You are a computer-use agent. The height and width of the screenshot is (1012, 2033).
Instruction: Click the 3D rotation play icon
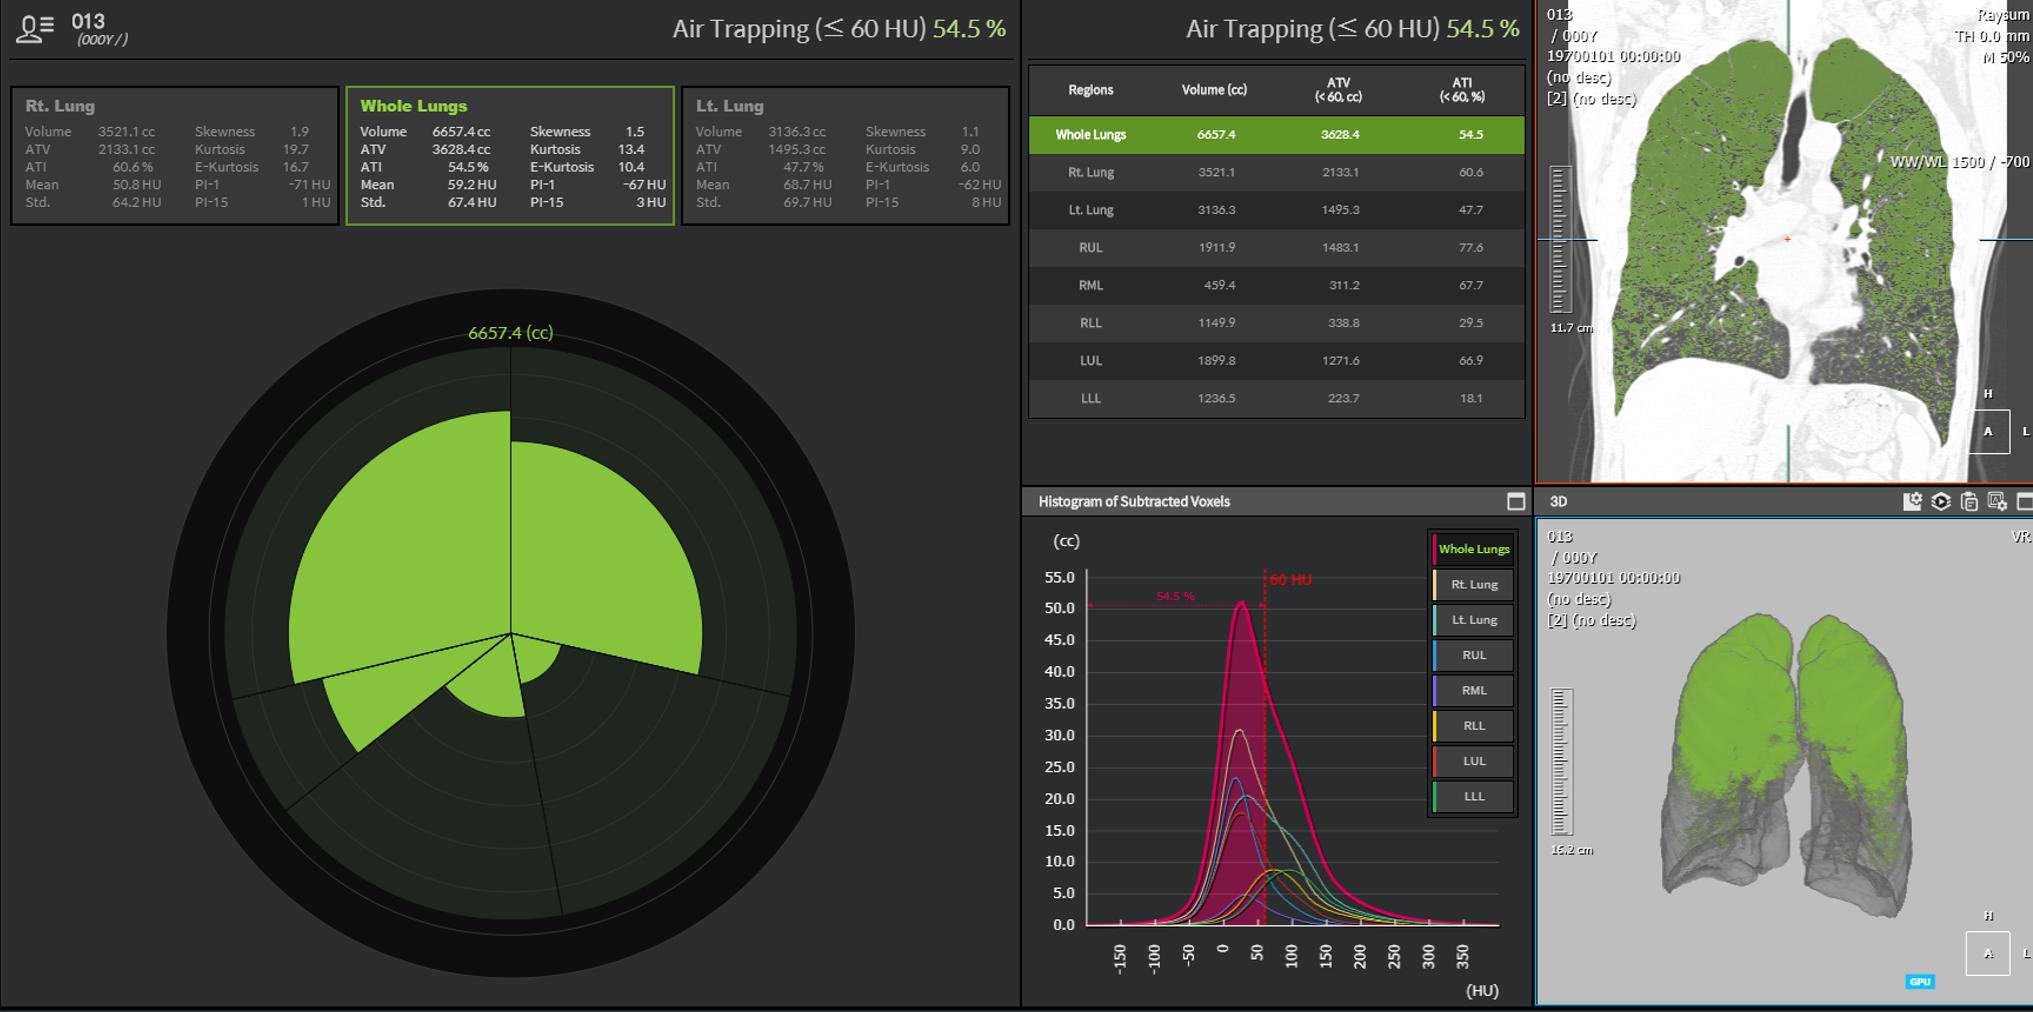(x=1941, y=502)
